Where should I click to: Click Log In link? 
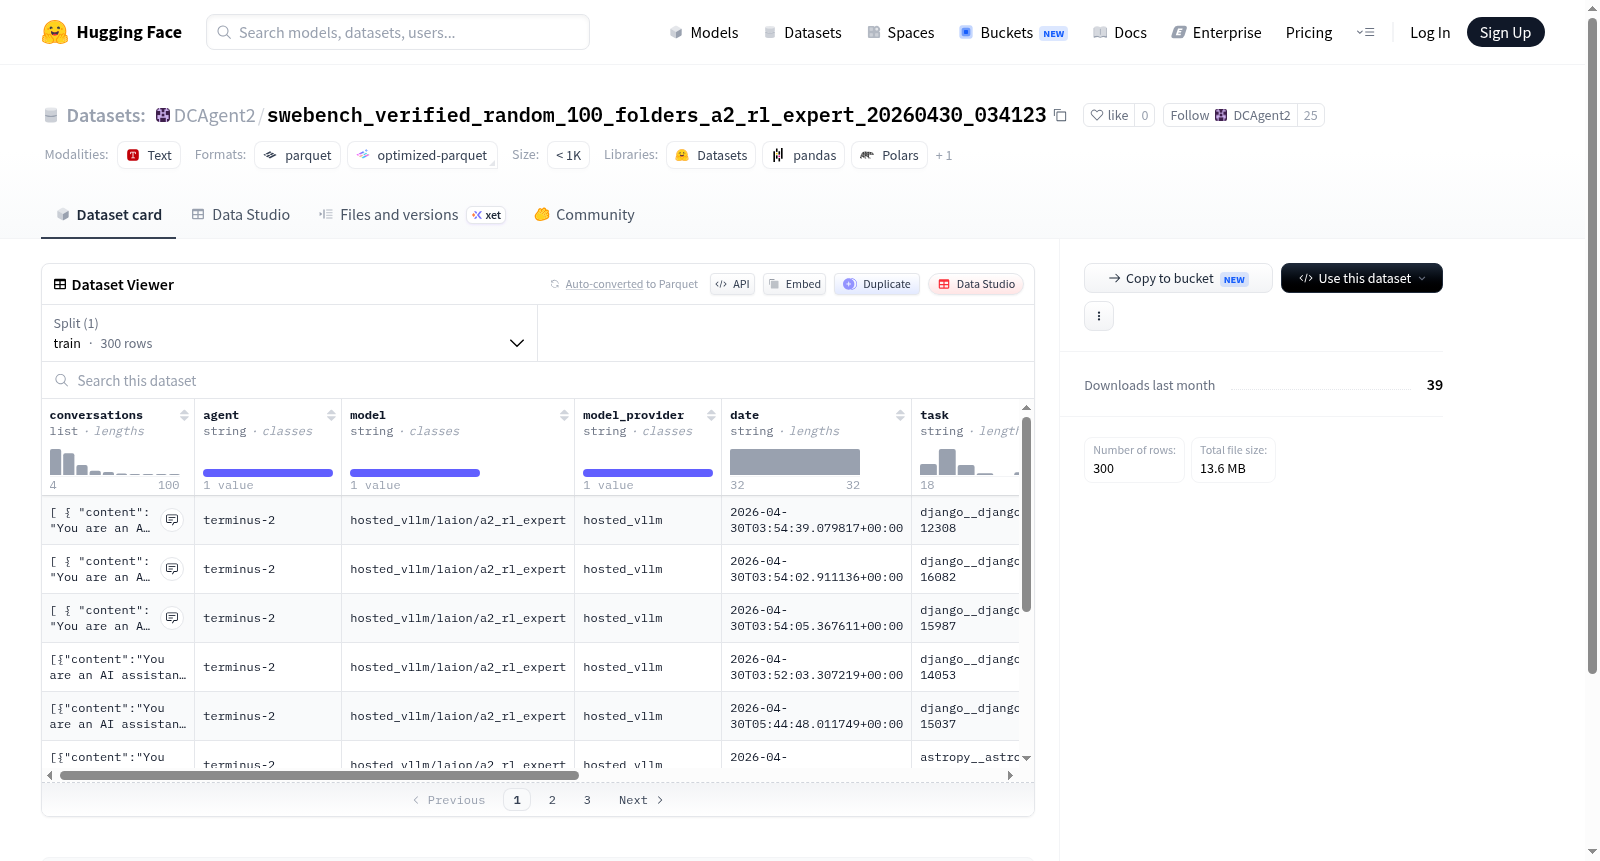click(x=1430, y=33)
